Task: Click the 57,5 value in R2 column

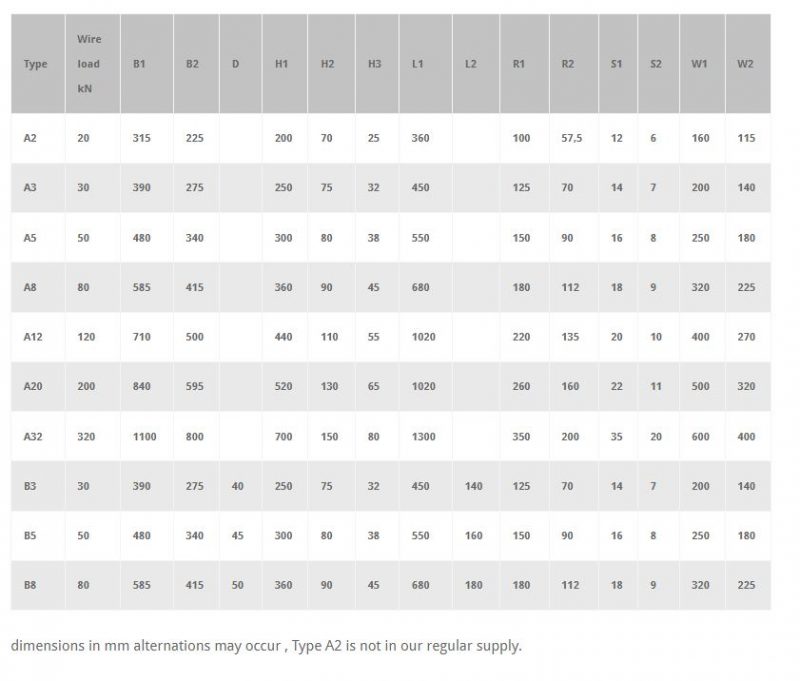Action: [572, 138]
